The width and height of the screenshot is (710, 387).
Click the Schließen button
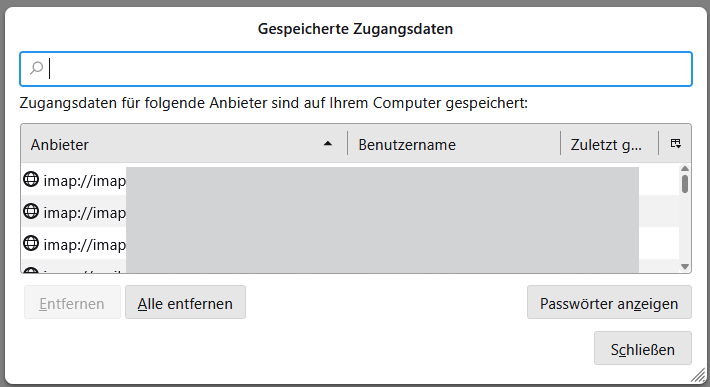point(643,348)
